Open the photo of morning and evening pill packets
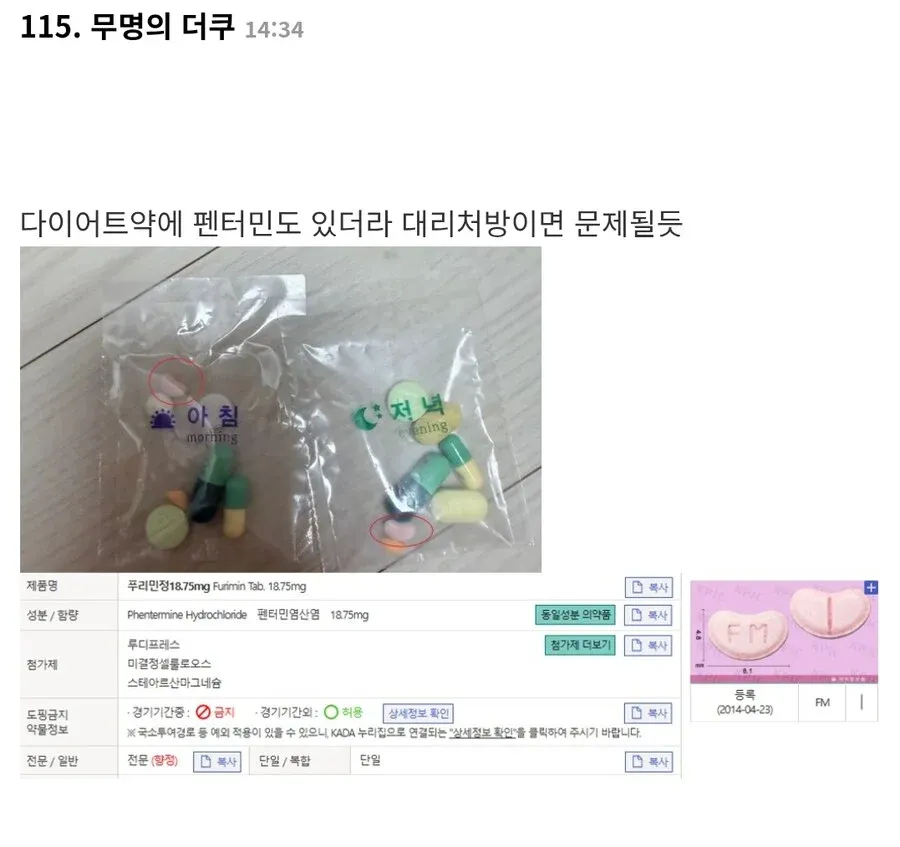The image size is (900, 847). tap(281, 409)
